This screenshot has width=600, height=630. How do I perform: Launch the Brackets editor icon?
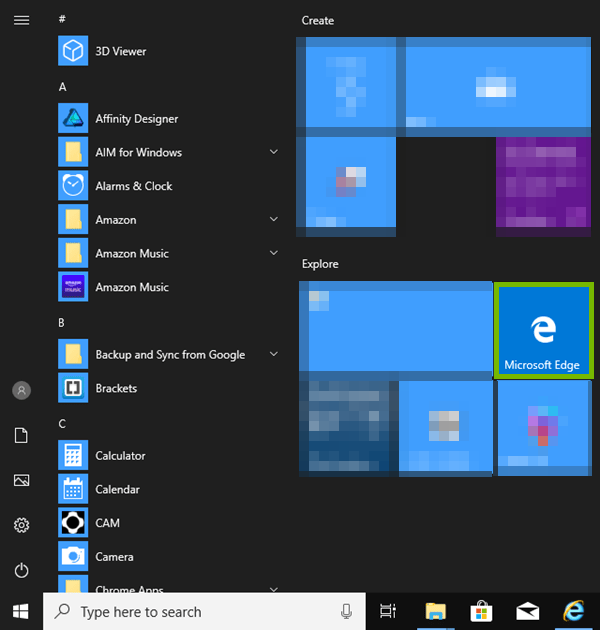73,388
